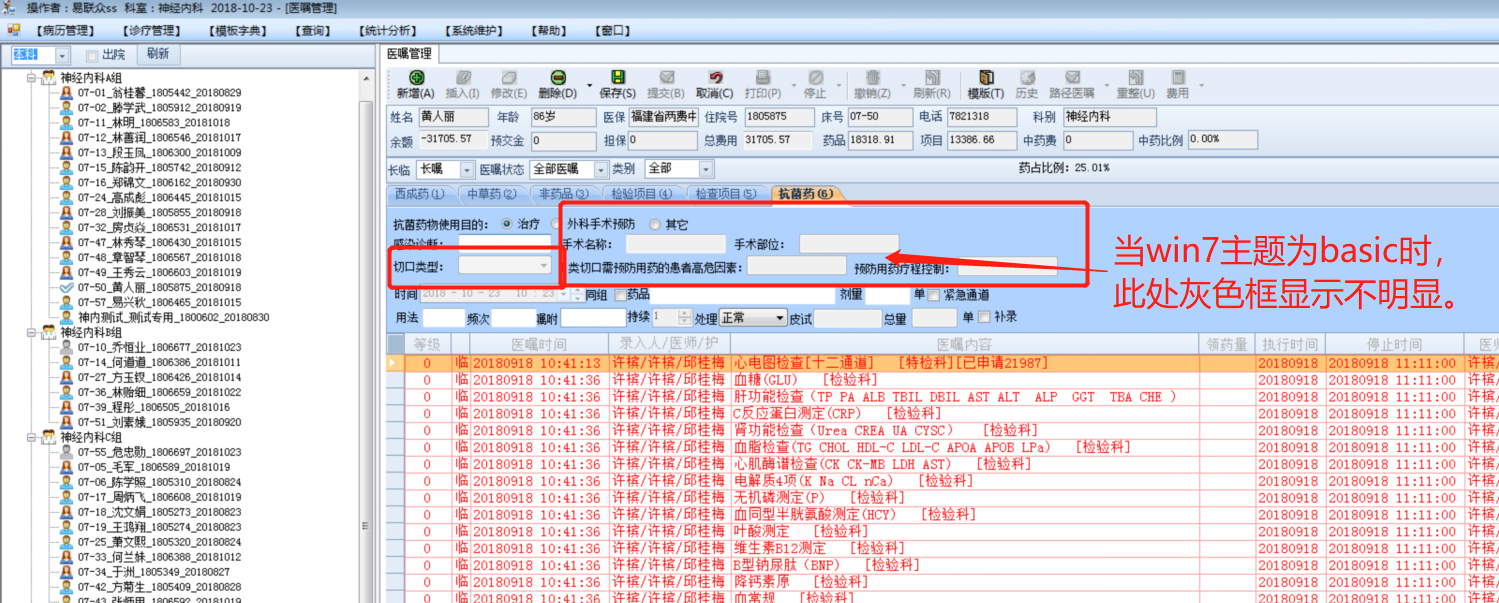Enable the 紧急通道 checkbox
This screenshot has width=1499, height=603.
(x=934, y=295)
